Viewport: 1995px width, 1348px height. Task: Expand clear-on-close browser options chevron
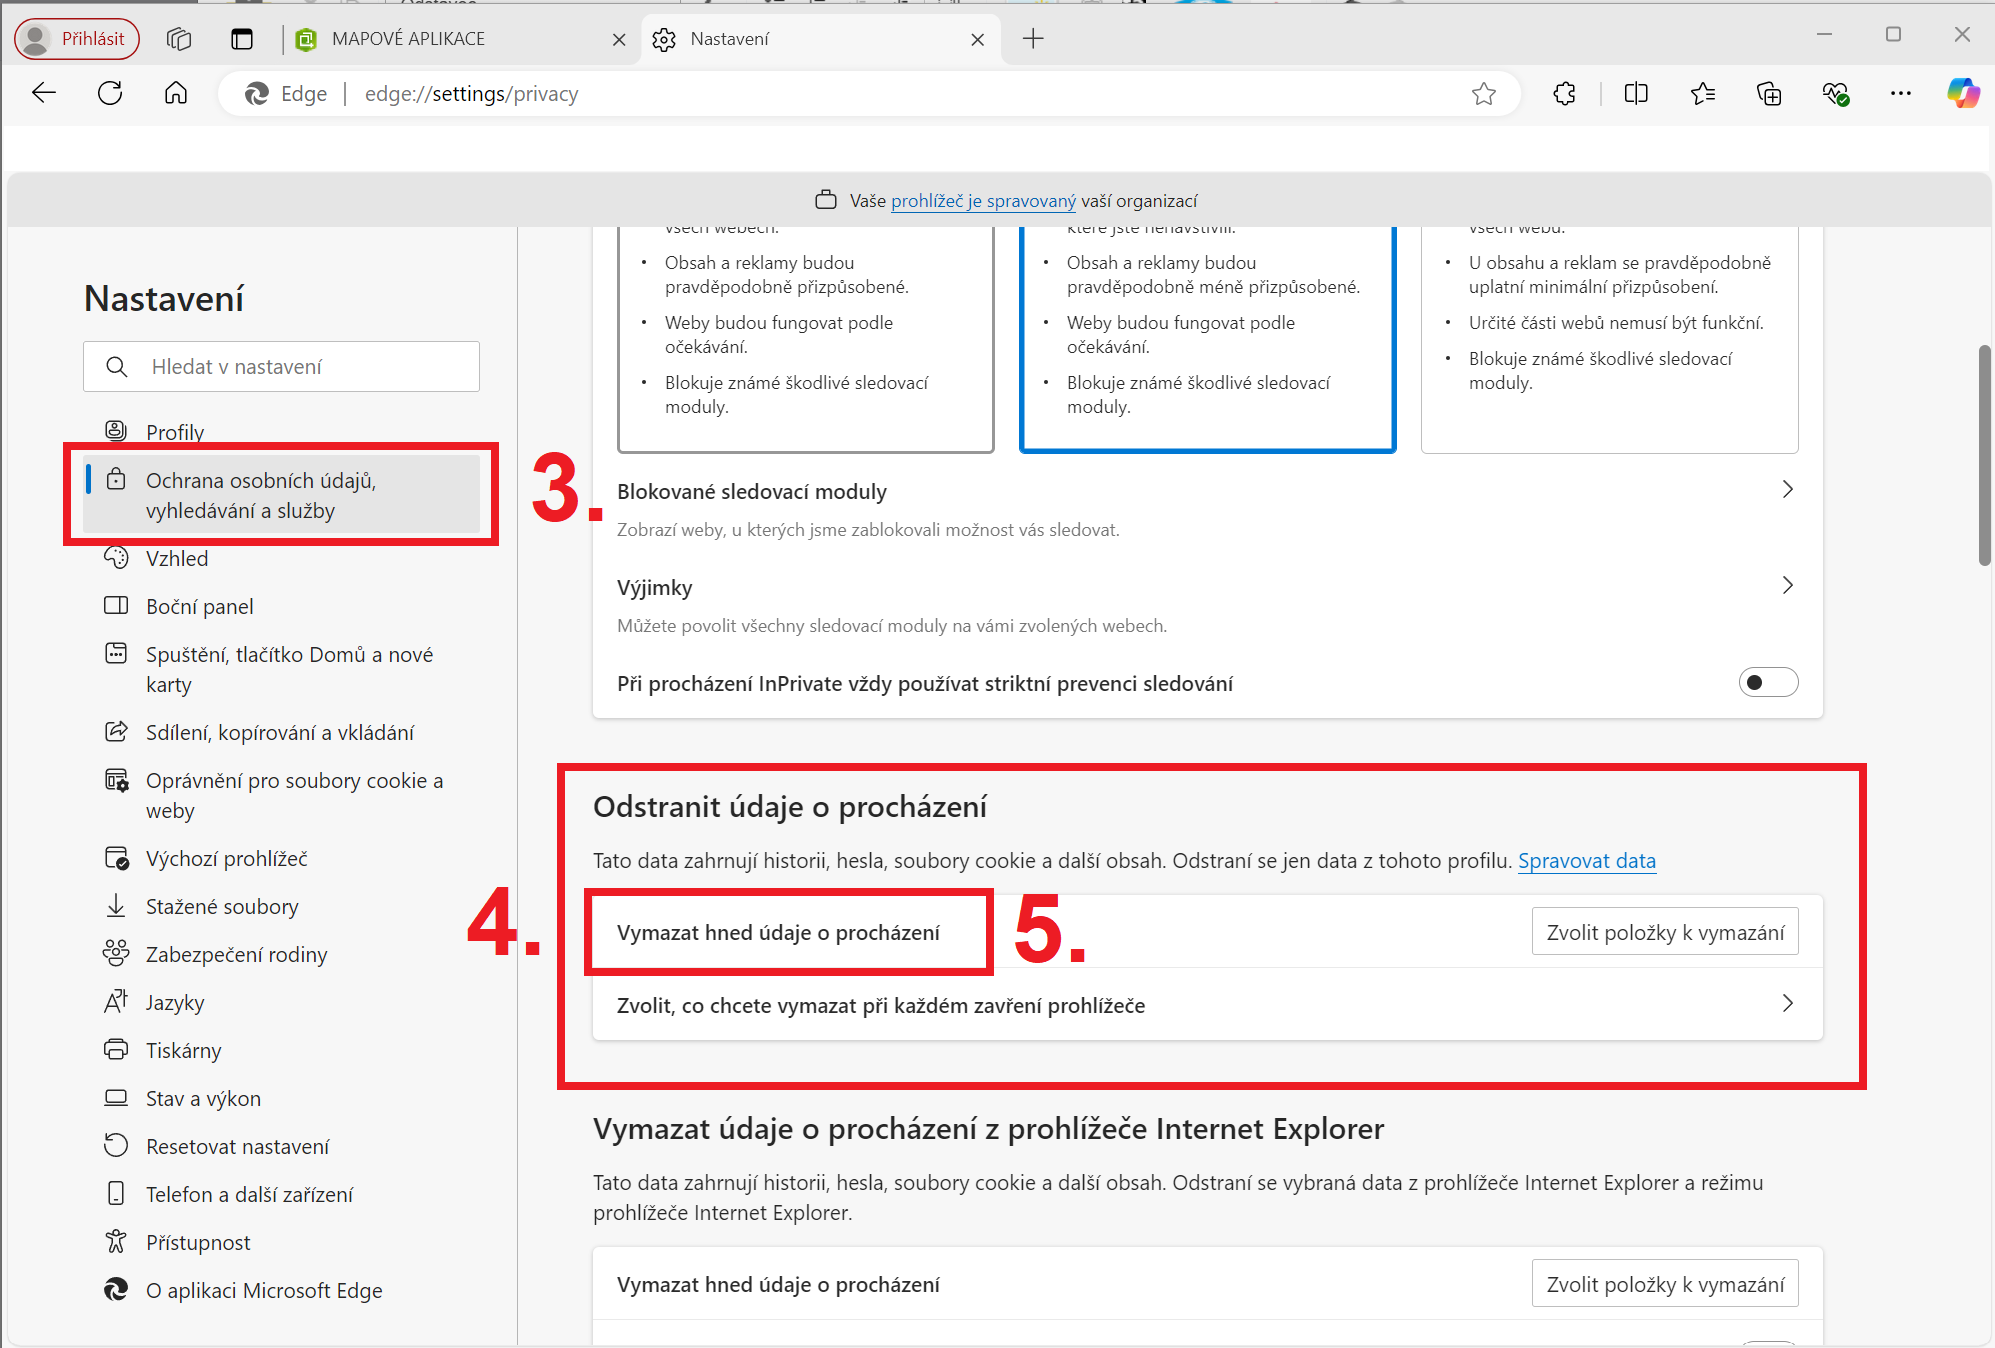point(1787,1004)
